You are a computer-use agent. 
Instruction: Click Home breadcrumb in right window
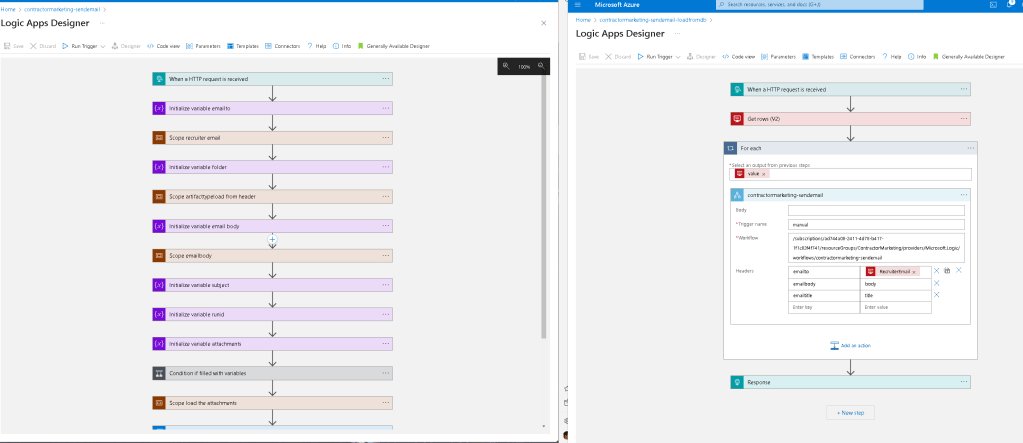583,20
